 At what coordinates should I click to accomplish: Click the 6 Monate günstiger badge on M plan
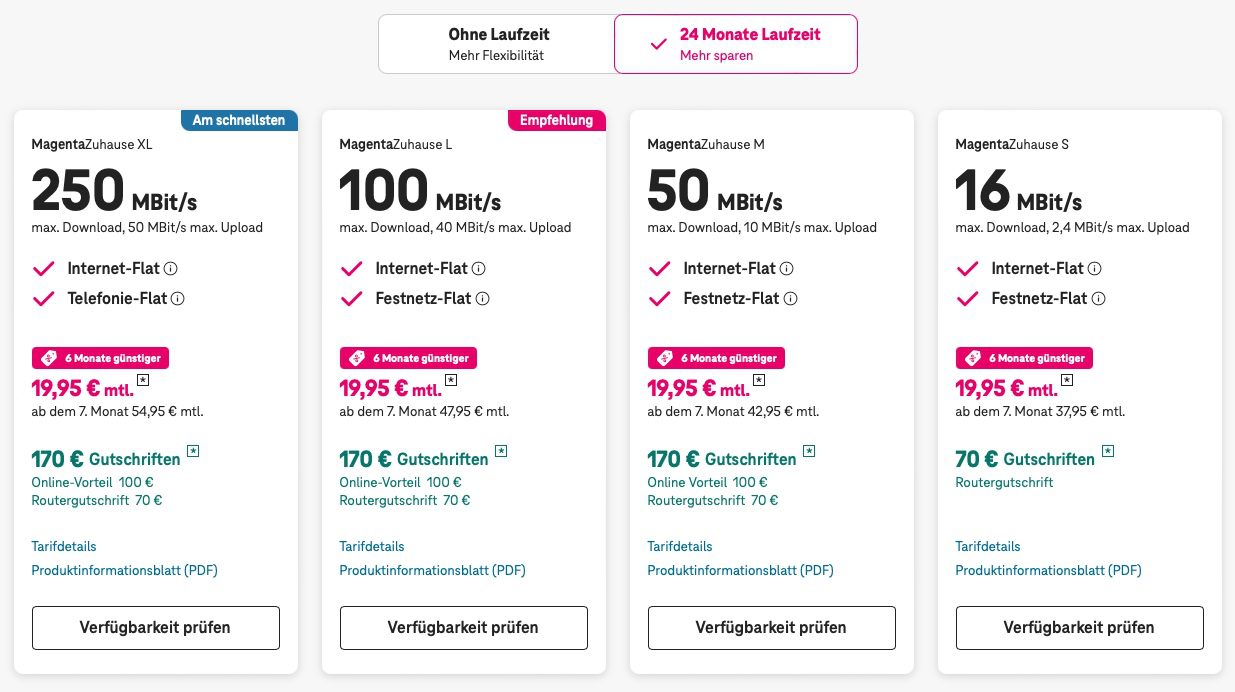pyautogui.click(x=717, y=358)
